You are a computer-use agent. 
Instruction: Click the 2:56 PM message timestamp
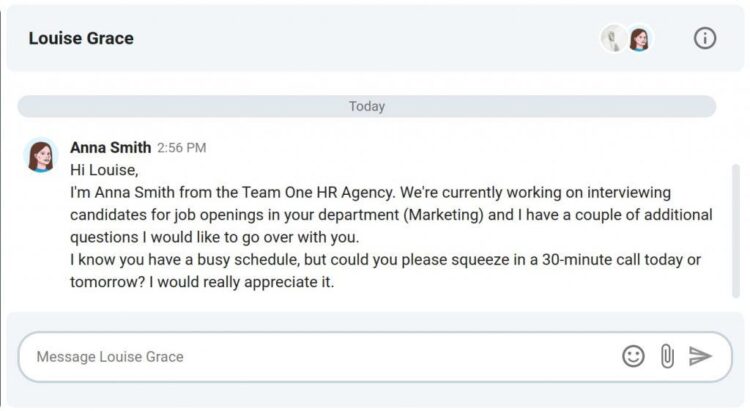point(182,148)
